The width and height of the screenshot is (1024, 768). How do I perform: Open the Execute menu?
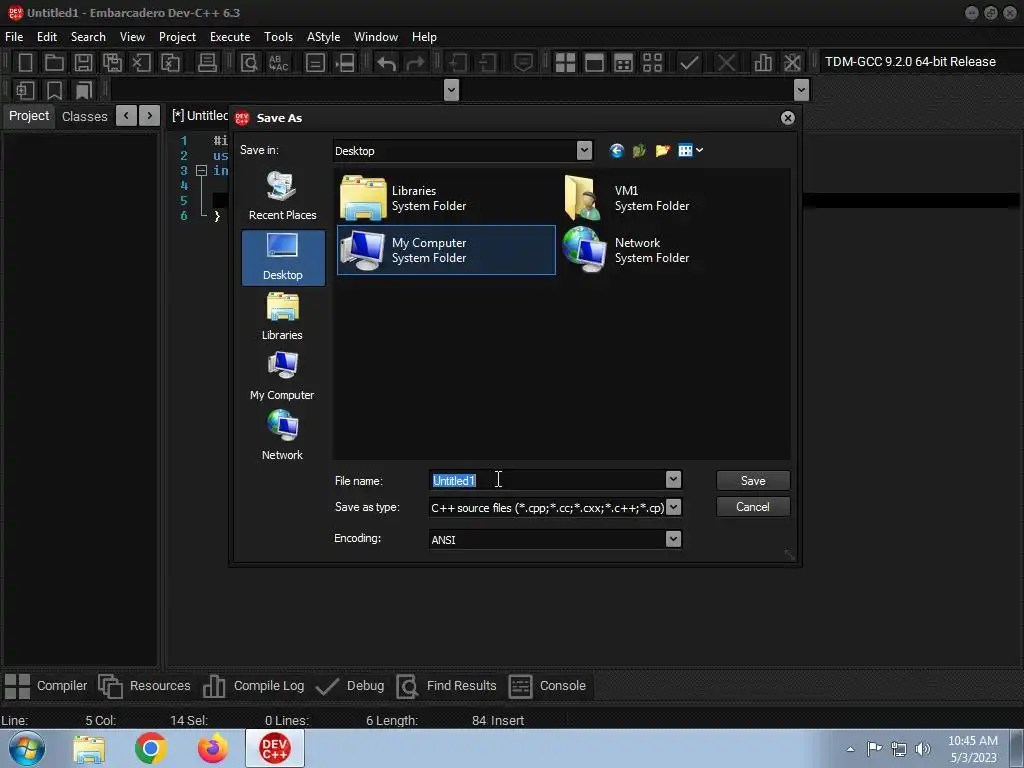click(x=230, y=37)
